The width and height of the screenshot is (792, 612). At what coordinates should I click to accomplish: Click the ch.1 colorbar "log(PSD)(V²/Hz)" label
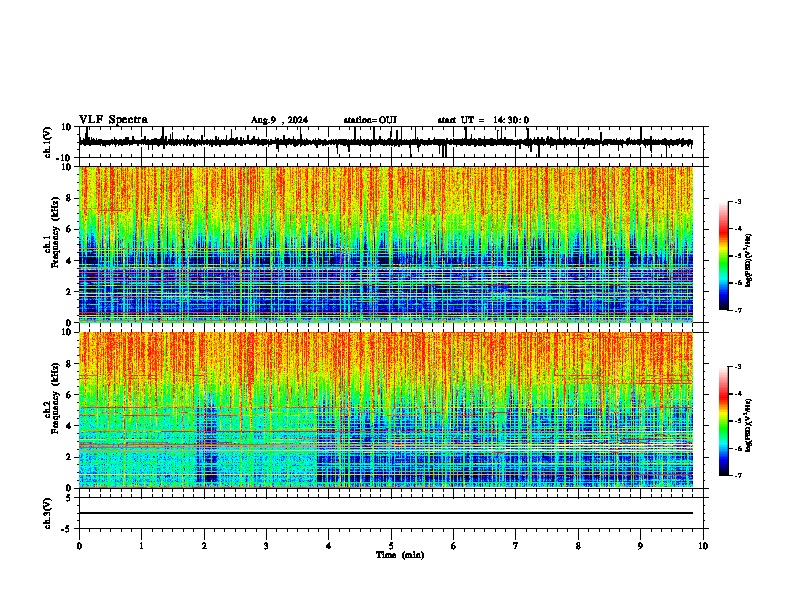(x=749, y=261)
